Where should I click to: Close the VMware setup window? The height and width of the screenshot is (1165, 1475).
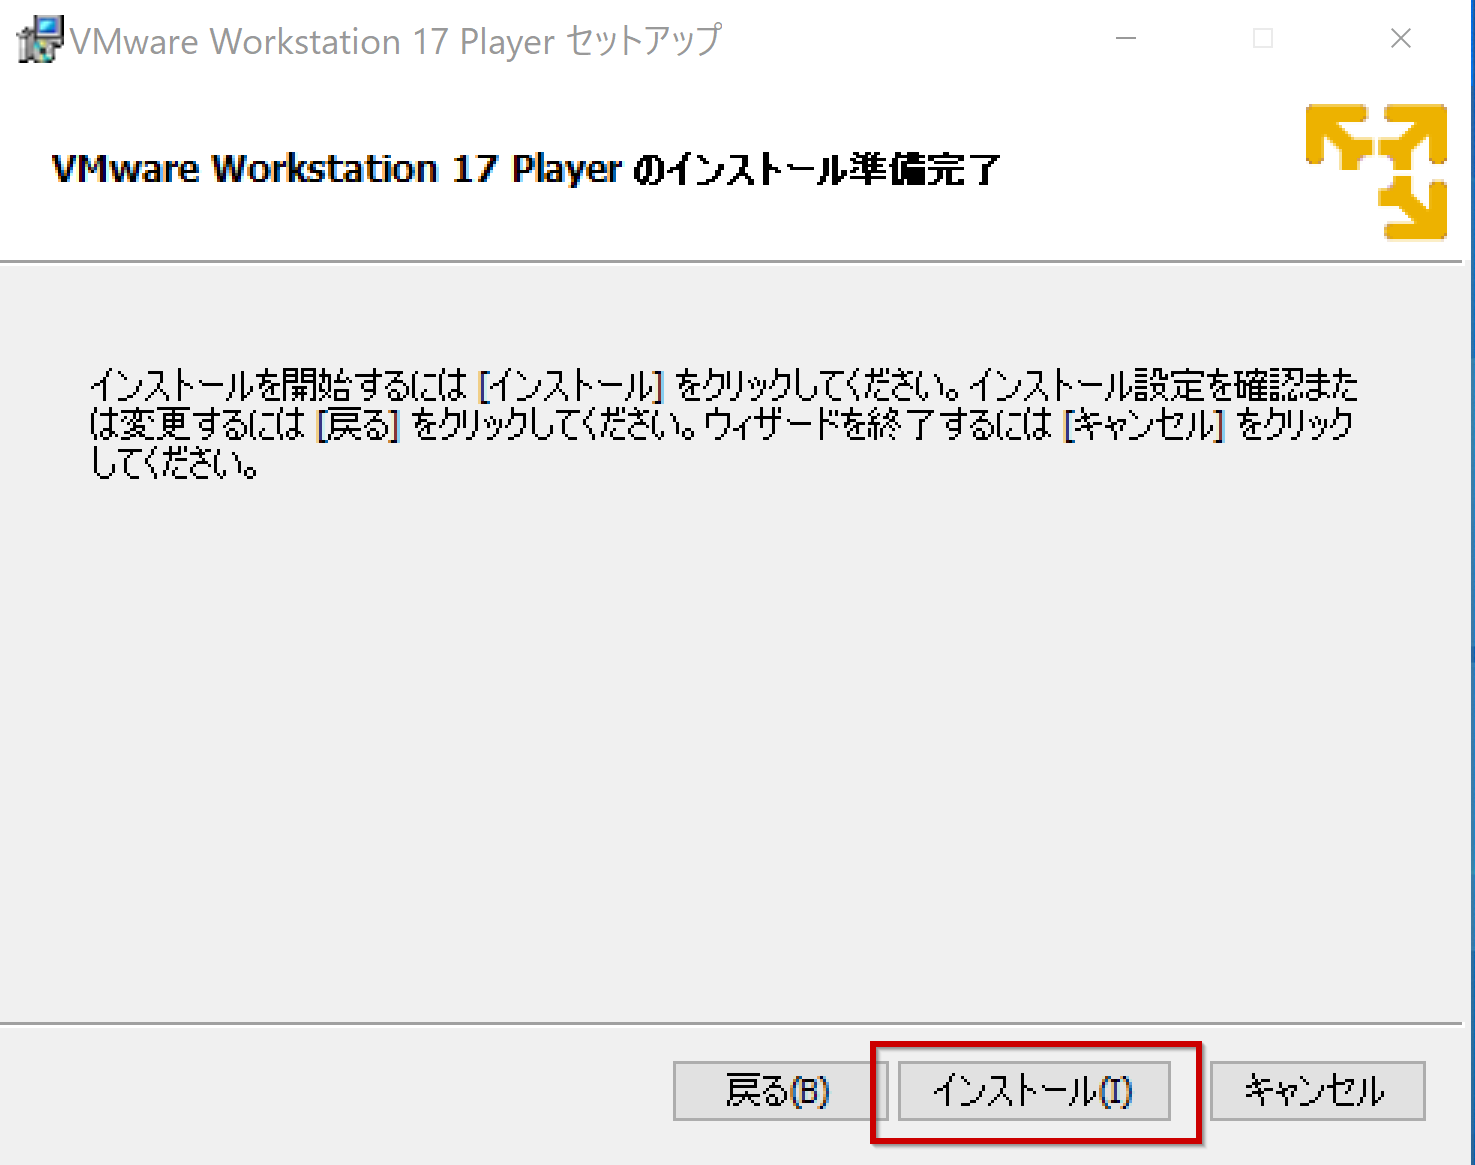(1401, 39)
